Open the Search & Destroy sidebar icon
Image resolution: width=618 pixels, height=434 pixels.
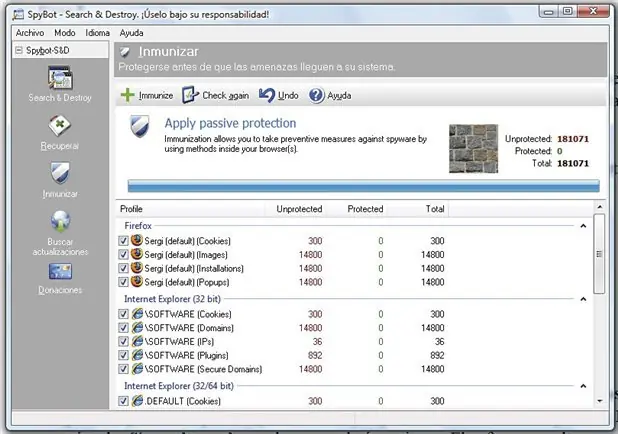point(60,78)
